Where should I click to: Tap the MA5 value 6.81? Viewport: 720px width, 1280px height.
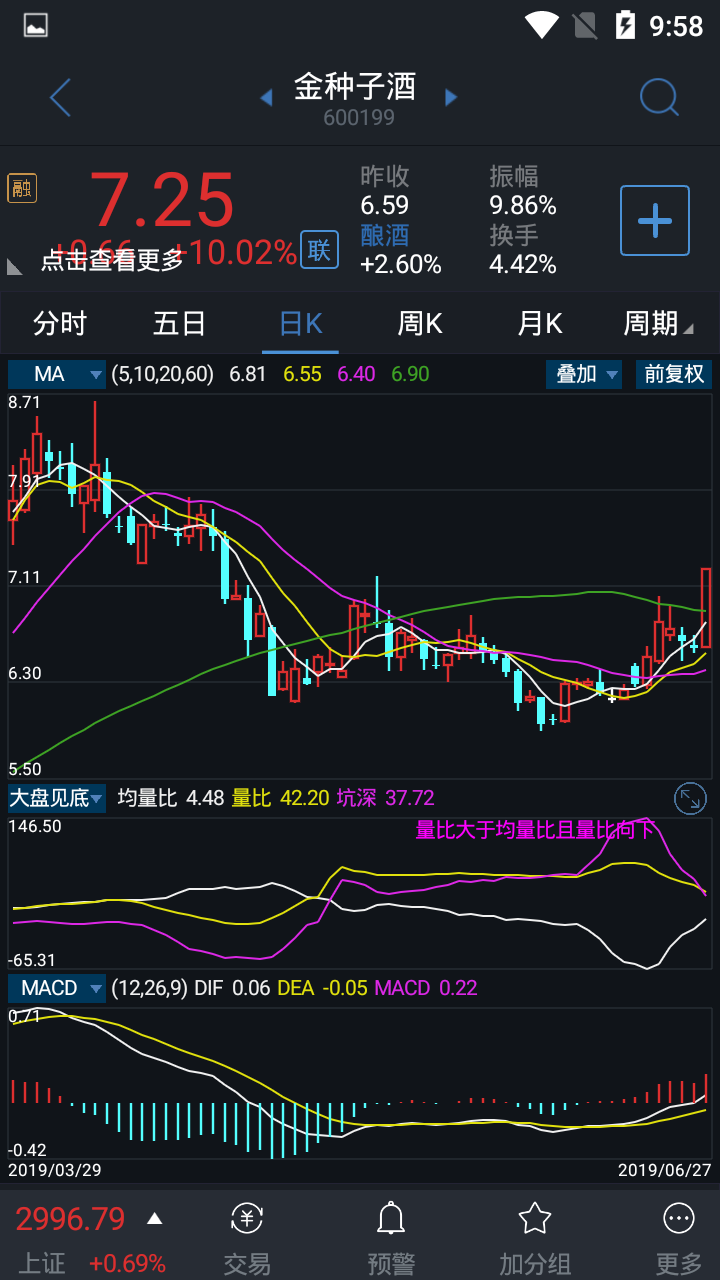pyautogui.click(x=248, y=374)
